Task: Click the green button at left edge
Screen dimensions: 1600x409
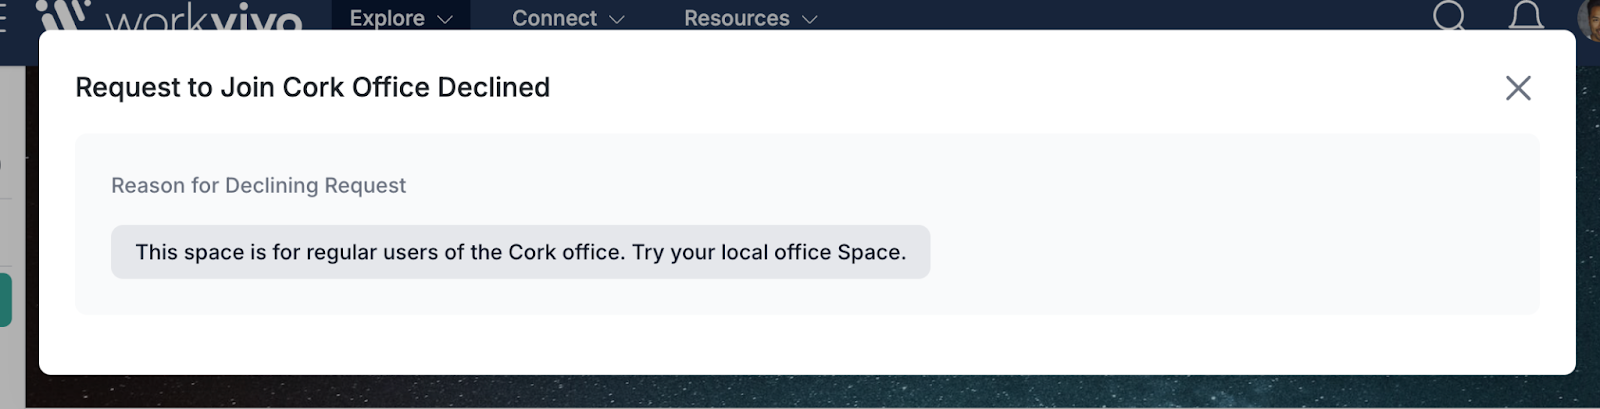Action: point(5,300)
